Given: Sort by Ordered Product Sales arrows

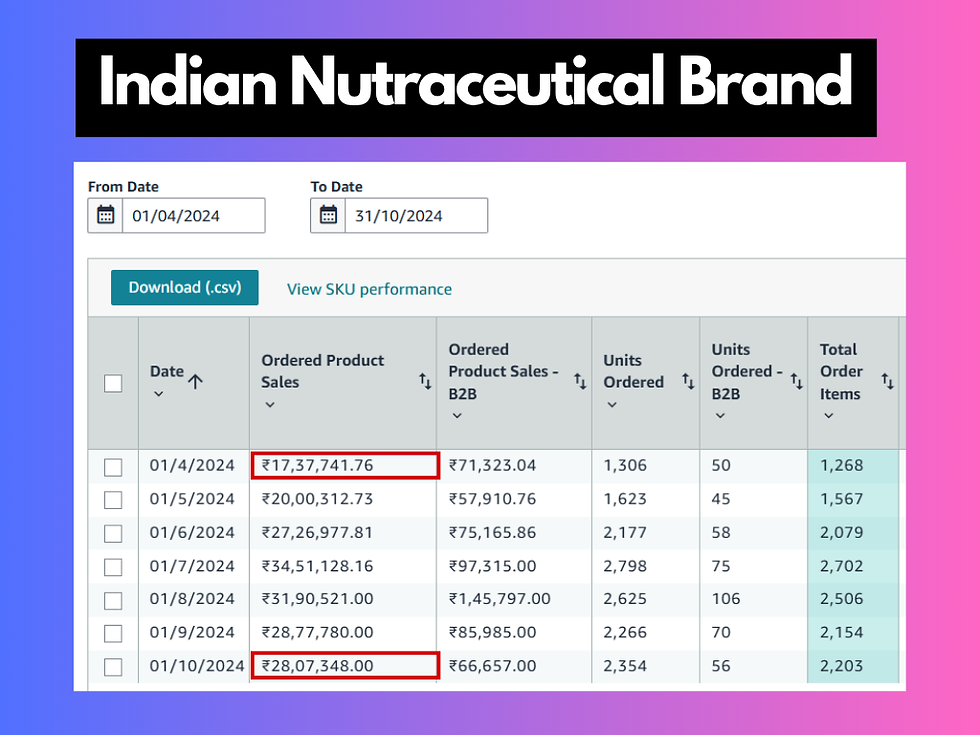Looking at the screenshot, I should click(x=425, y=381).
